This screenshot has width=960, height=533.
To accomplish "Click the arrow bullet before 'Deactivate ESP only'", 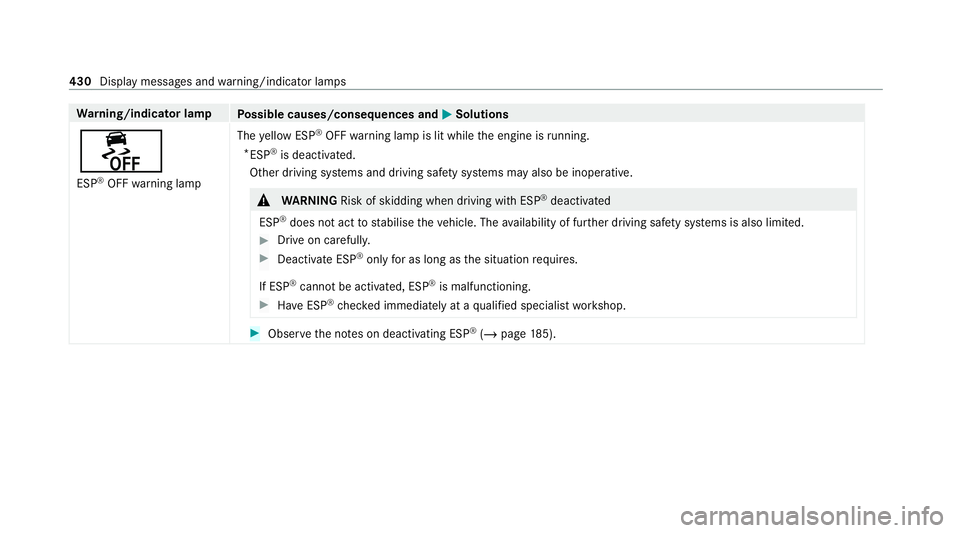I will [264, 259].
